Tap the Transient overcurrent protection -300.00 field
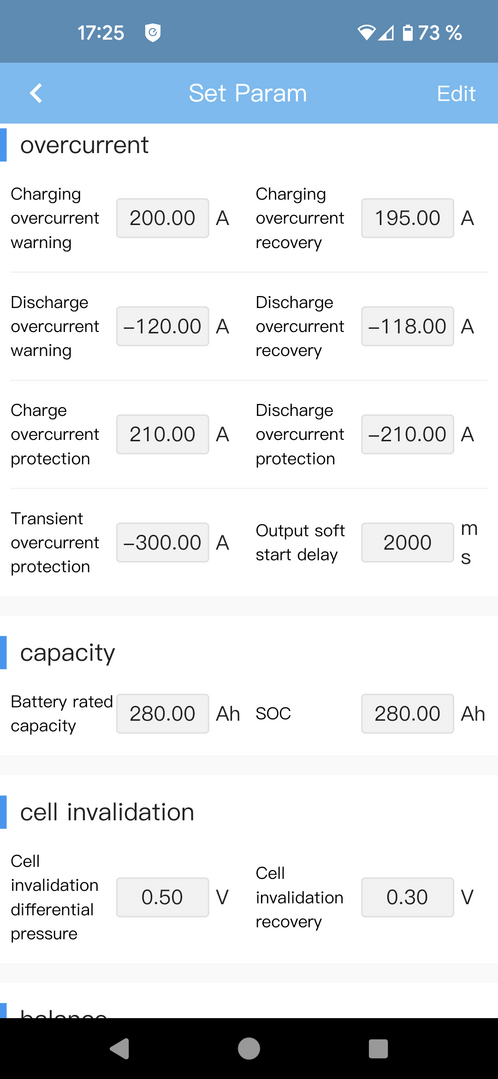498x1079 pixels. [x=162, y=542]
